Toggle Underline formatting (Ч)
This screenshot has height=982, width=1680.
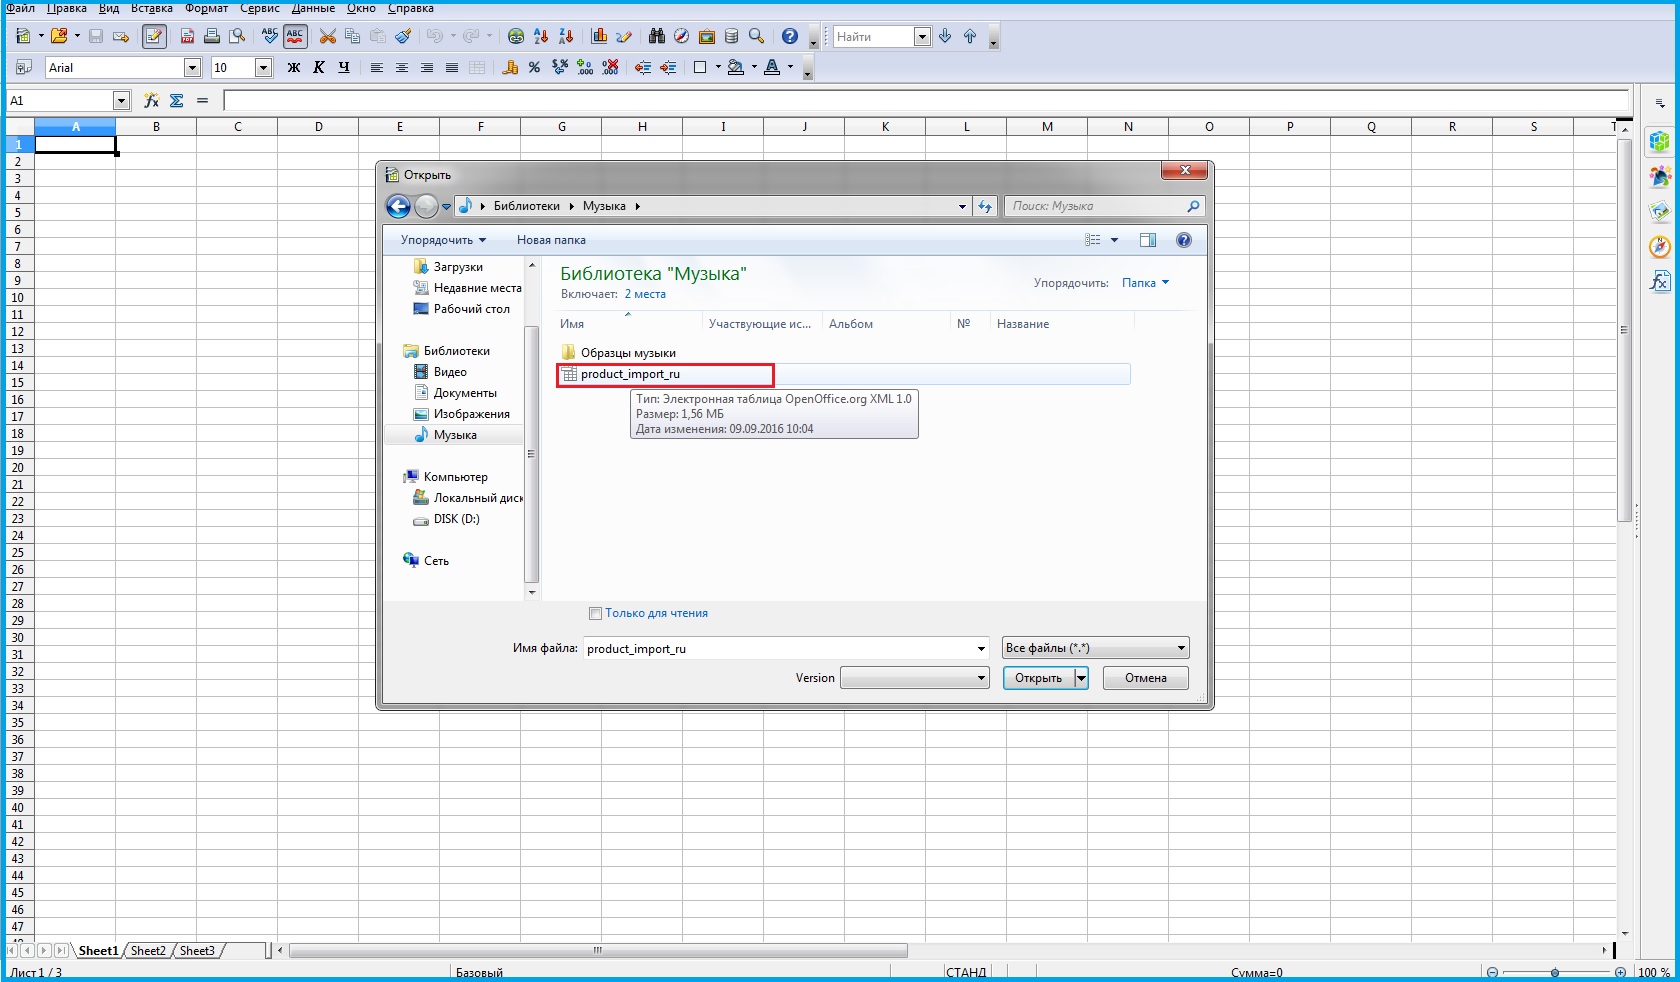coord(344,68)
